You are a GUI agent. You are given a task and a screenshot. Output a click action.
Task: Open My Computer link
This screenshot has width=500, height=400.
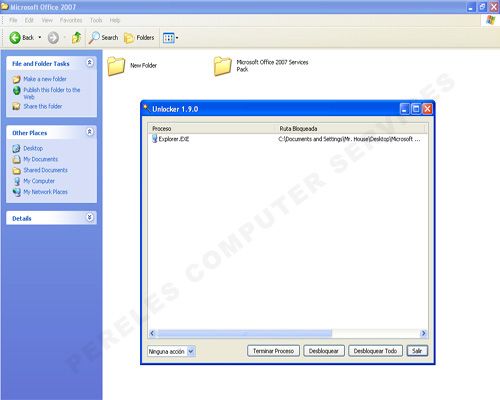(39, 181)
